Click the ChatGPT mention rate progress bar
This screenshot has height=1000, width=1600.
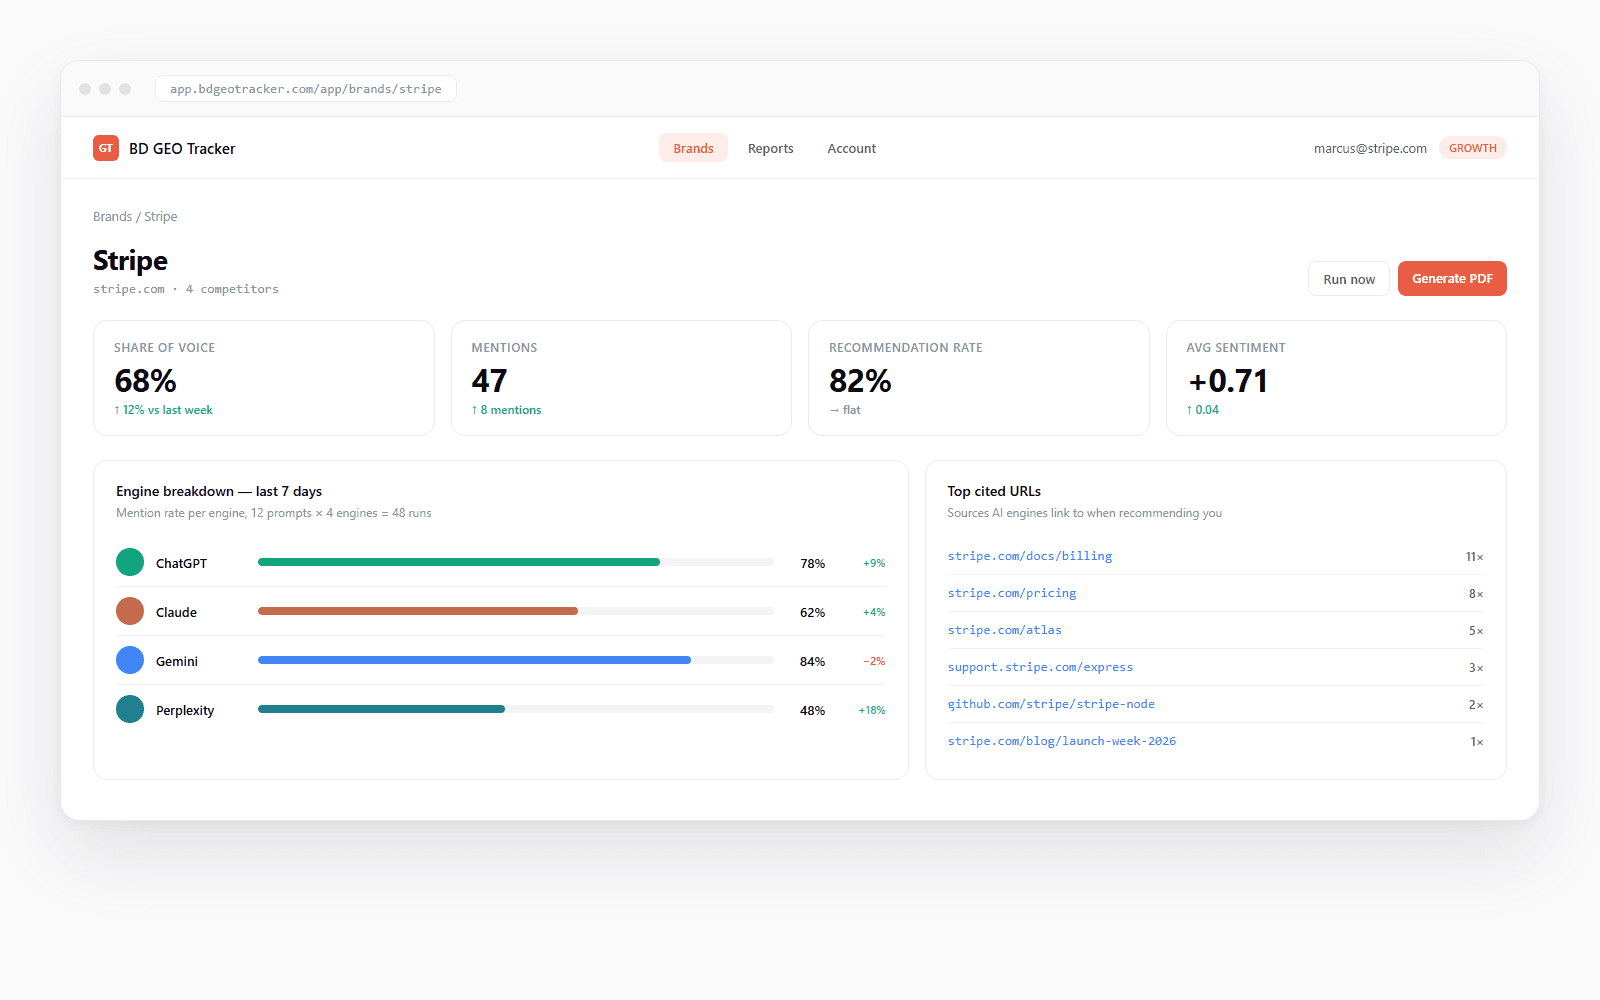coord(516,562)
